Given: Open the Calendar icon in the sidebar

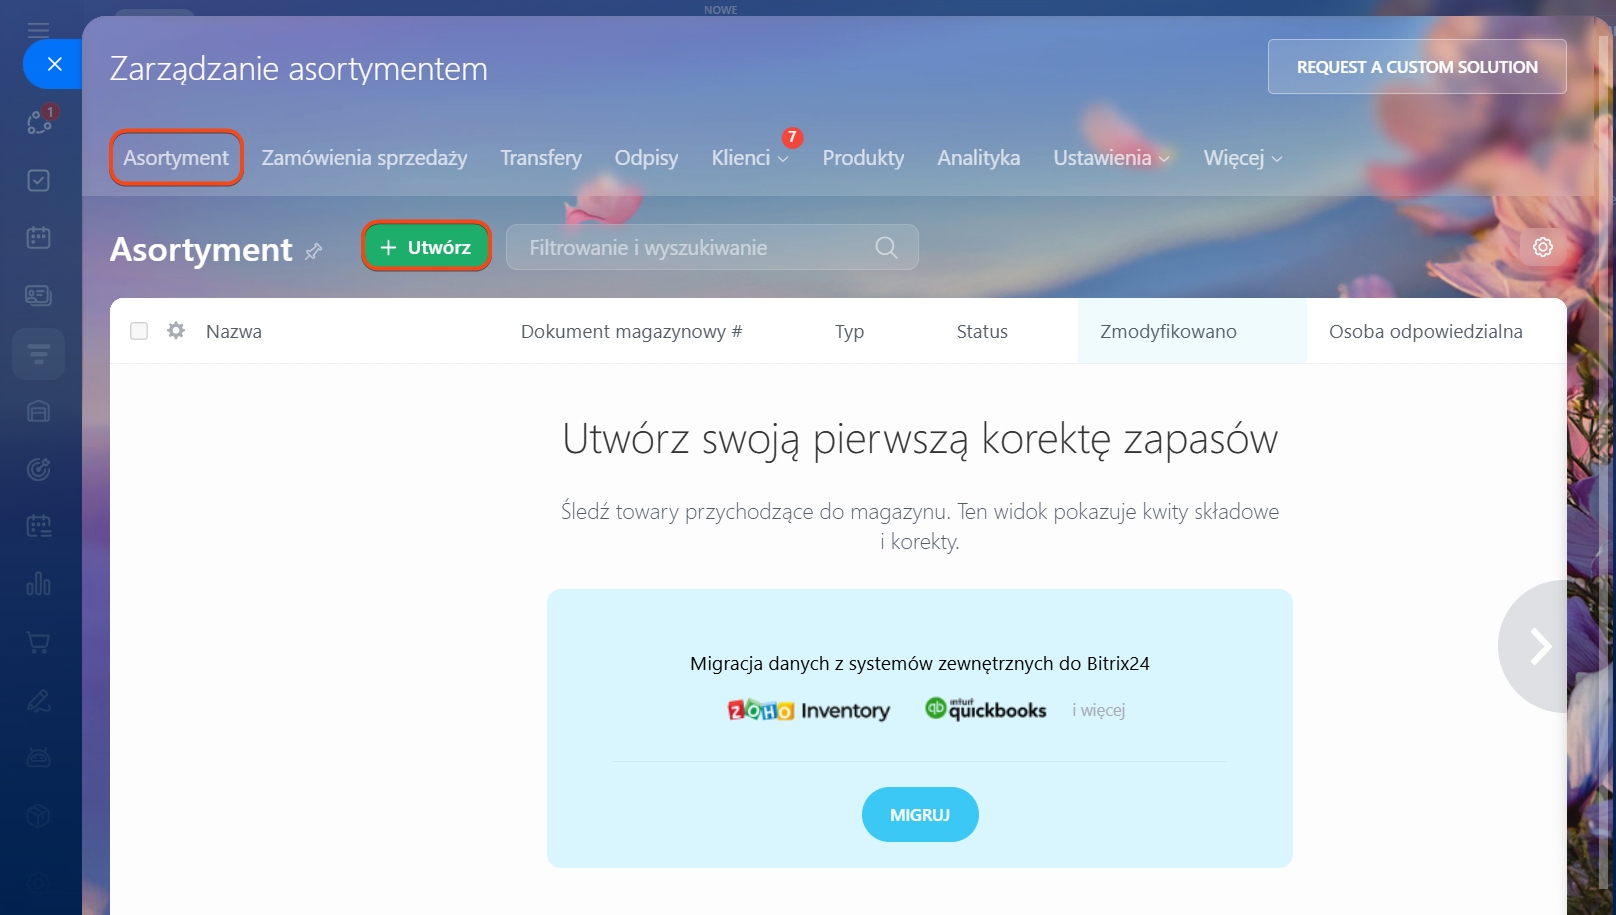Looking at the screenshot, I should pos(38,238).
